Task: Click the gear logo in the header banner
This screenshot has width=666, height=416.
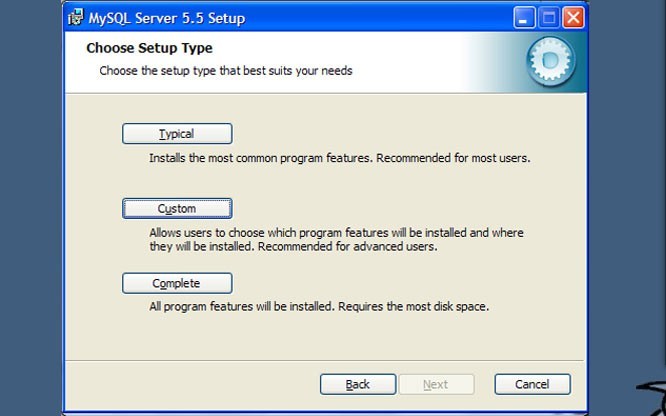Action: 549,63
